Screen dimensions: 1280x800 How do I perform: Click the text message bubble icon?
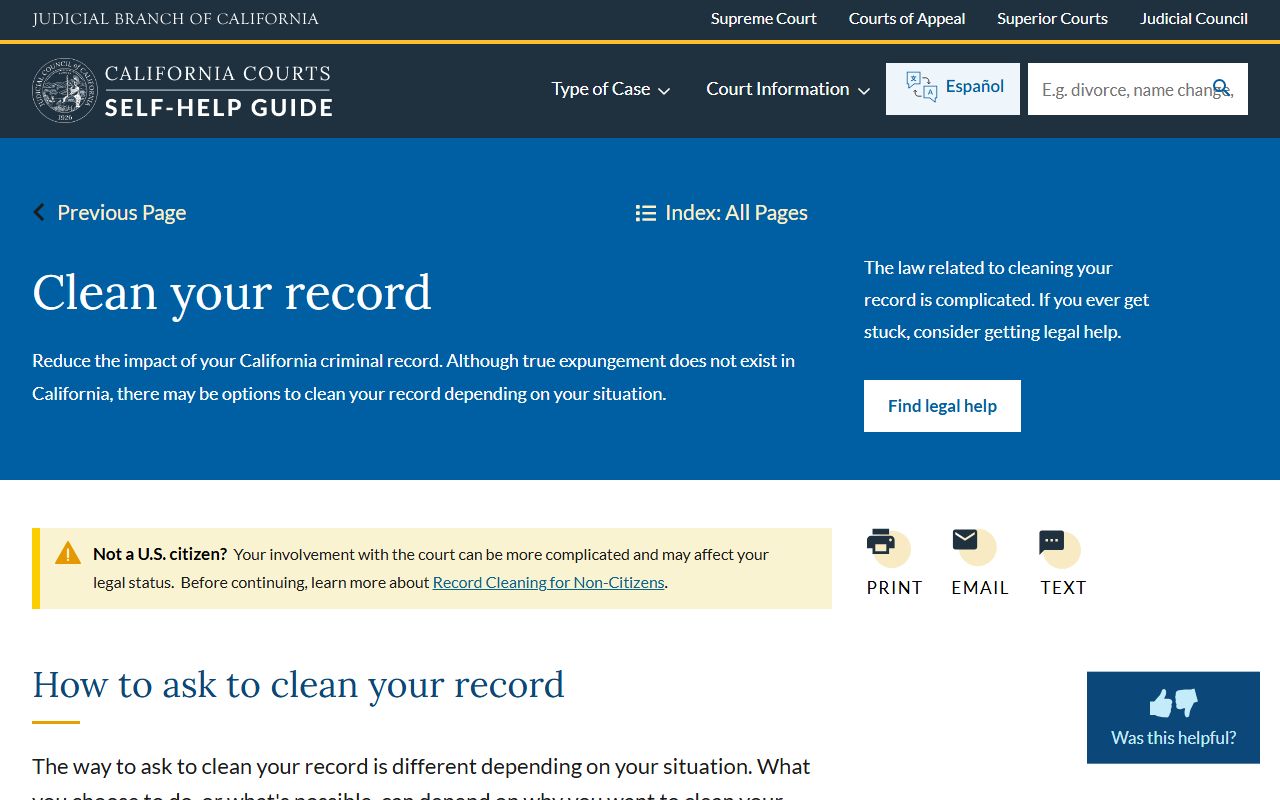pos(1052,542)
